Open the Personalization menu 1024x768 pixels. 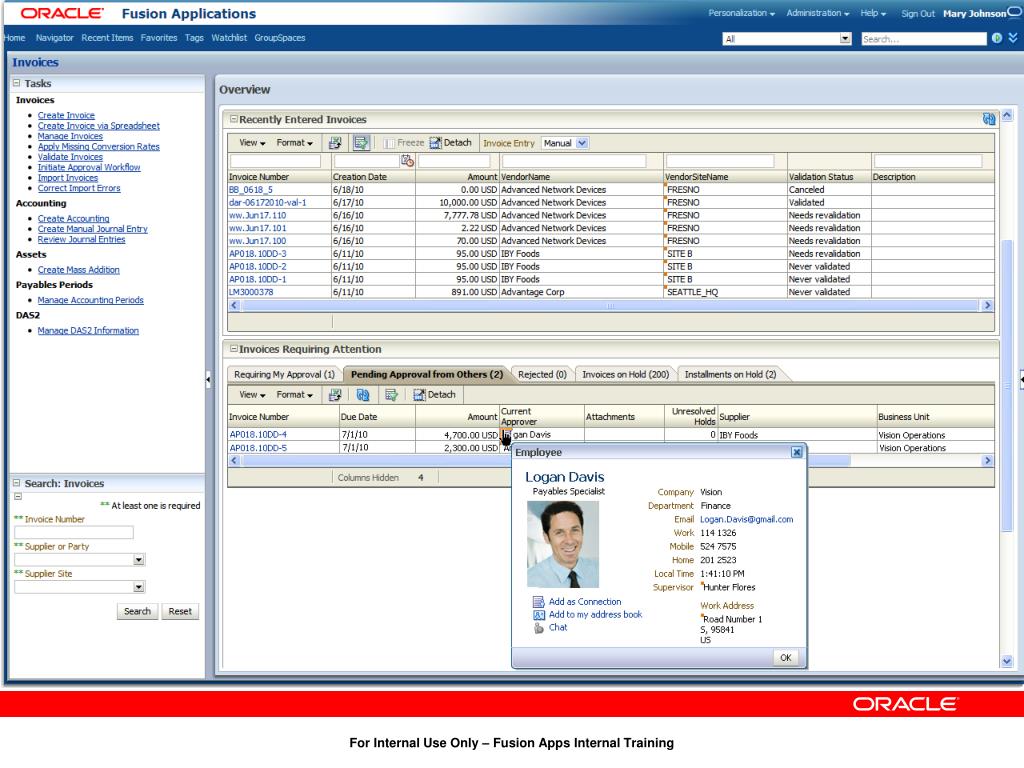click(x=741, y=13)
